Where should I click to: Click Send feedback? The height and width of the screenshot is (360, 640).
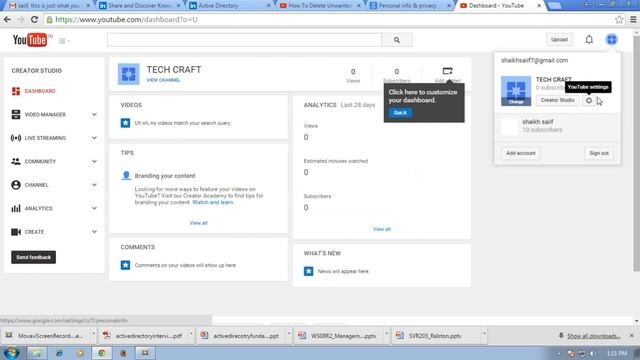[33, 257]
